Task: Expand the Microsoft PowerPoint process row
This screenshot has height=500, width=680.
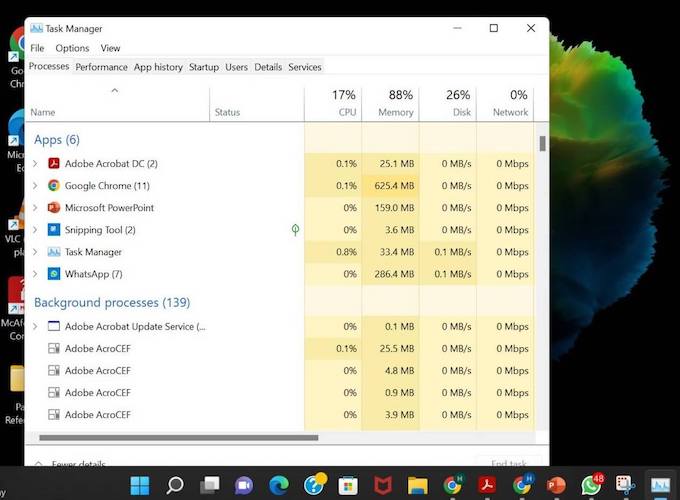Action: point(35,208)
